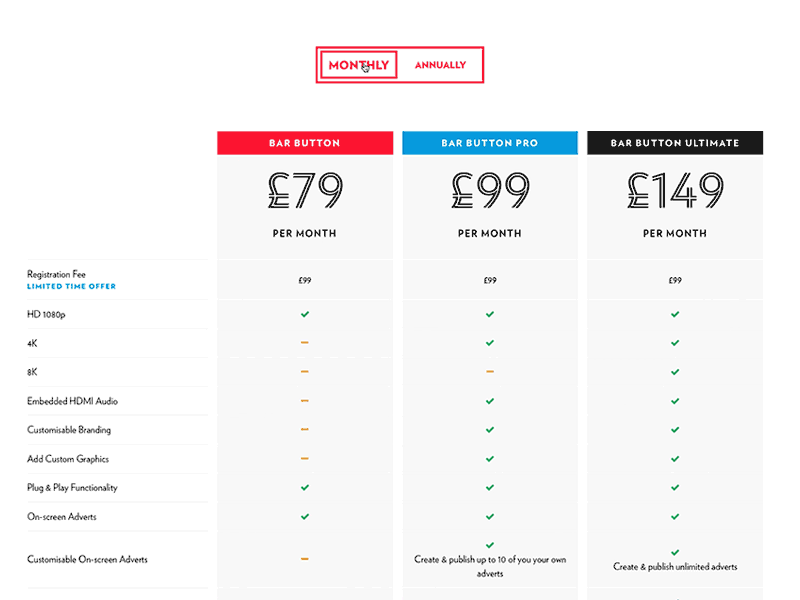Click the orange dash for 4K in Bar Button column
This screenshot has width=800, height=600.
305,343
